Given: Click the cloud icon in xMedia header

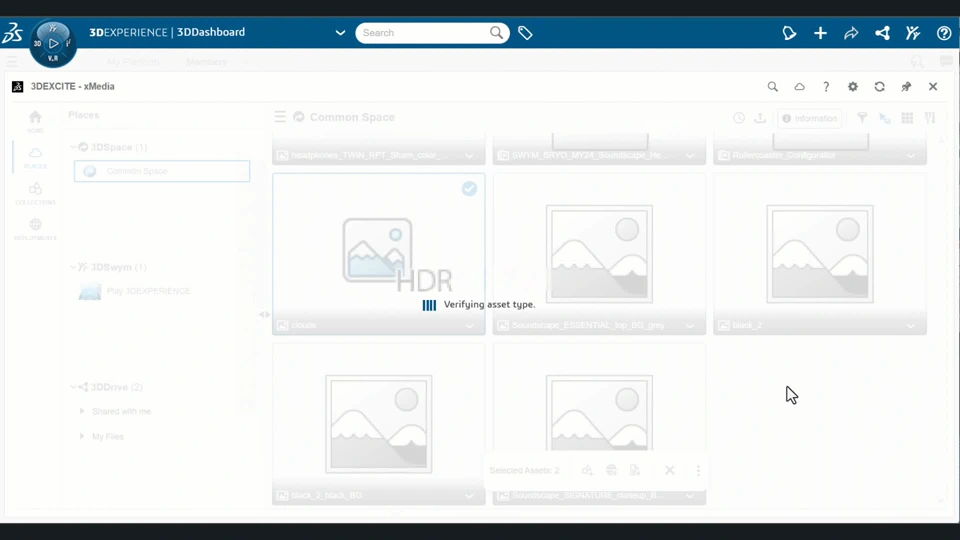Looking at the screenshot, I should (x=800, y=87).
